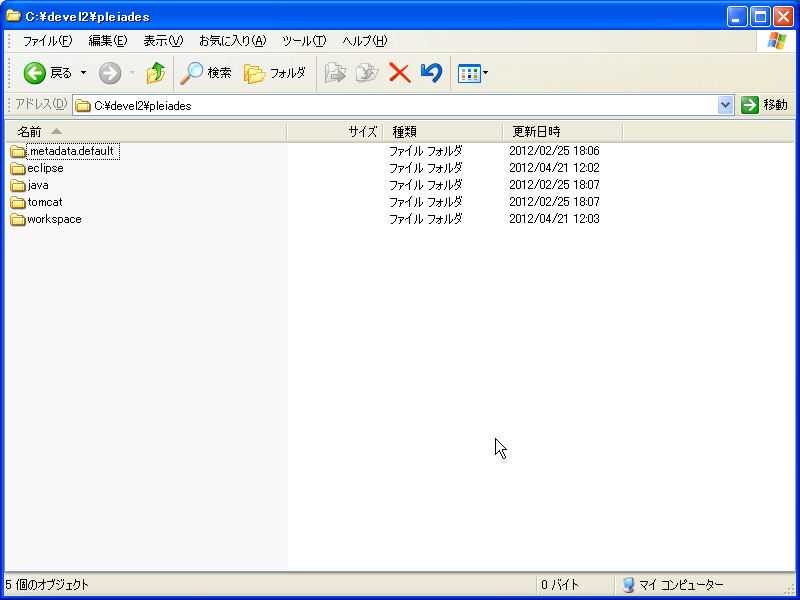
Task: Click the My Computer status bar icon
Action: click(629, 585)
